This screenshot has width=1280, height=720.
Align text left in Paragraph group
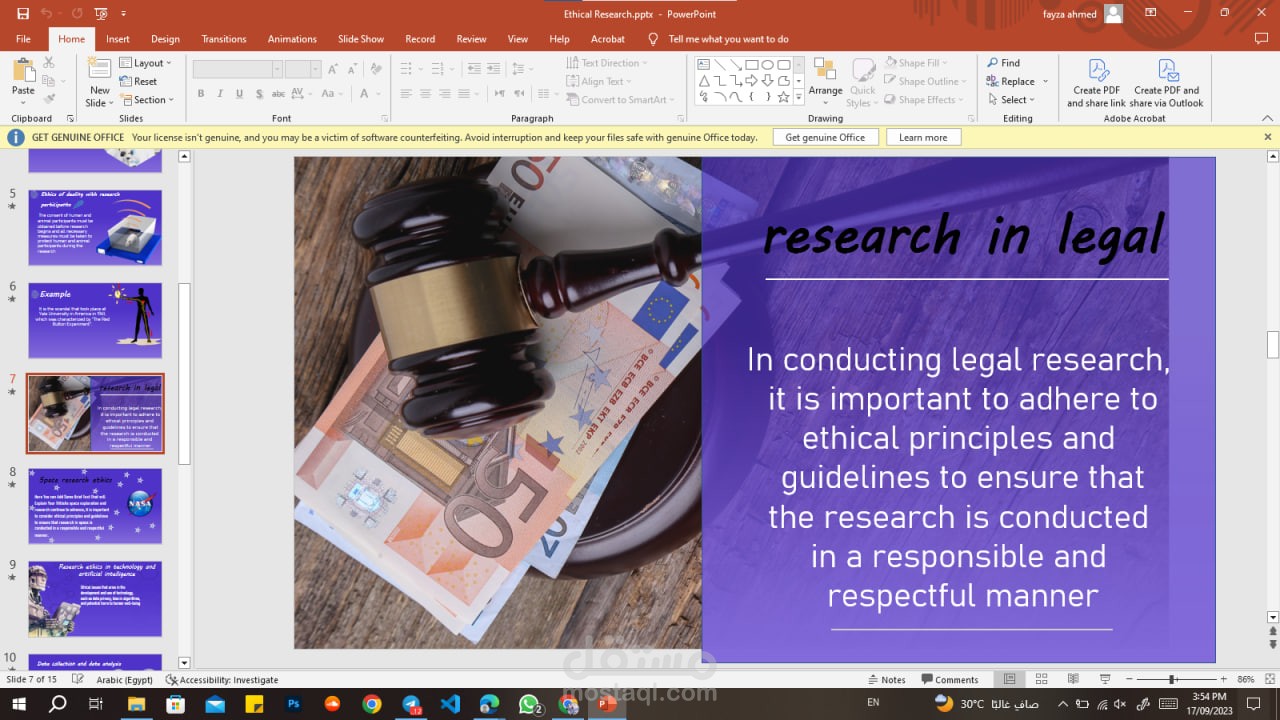coord(406,94)
